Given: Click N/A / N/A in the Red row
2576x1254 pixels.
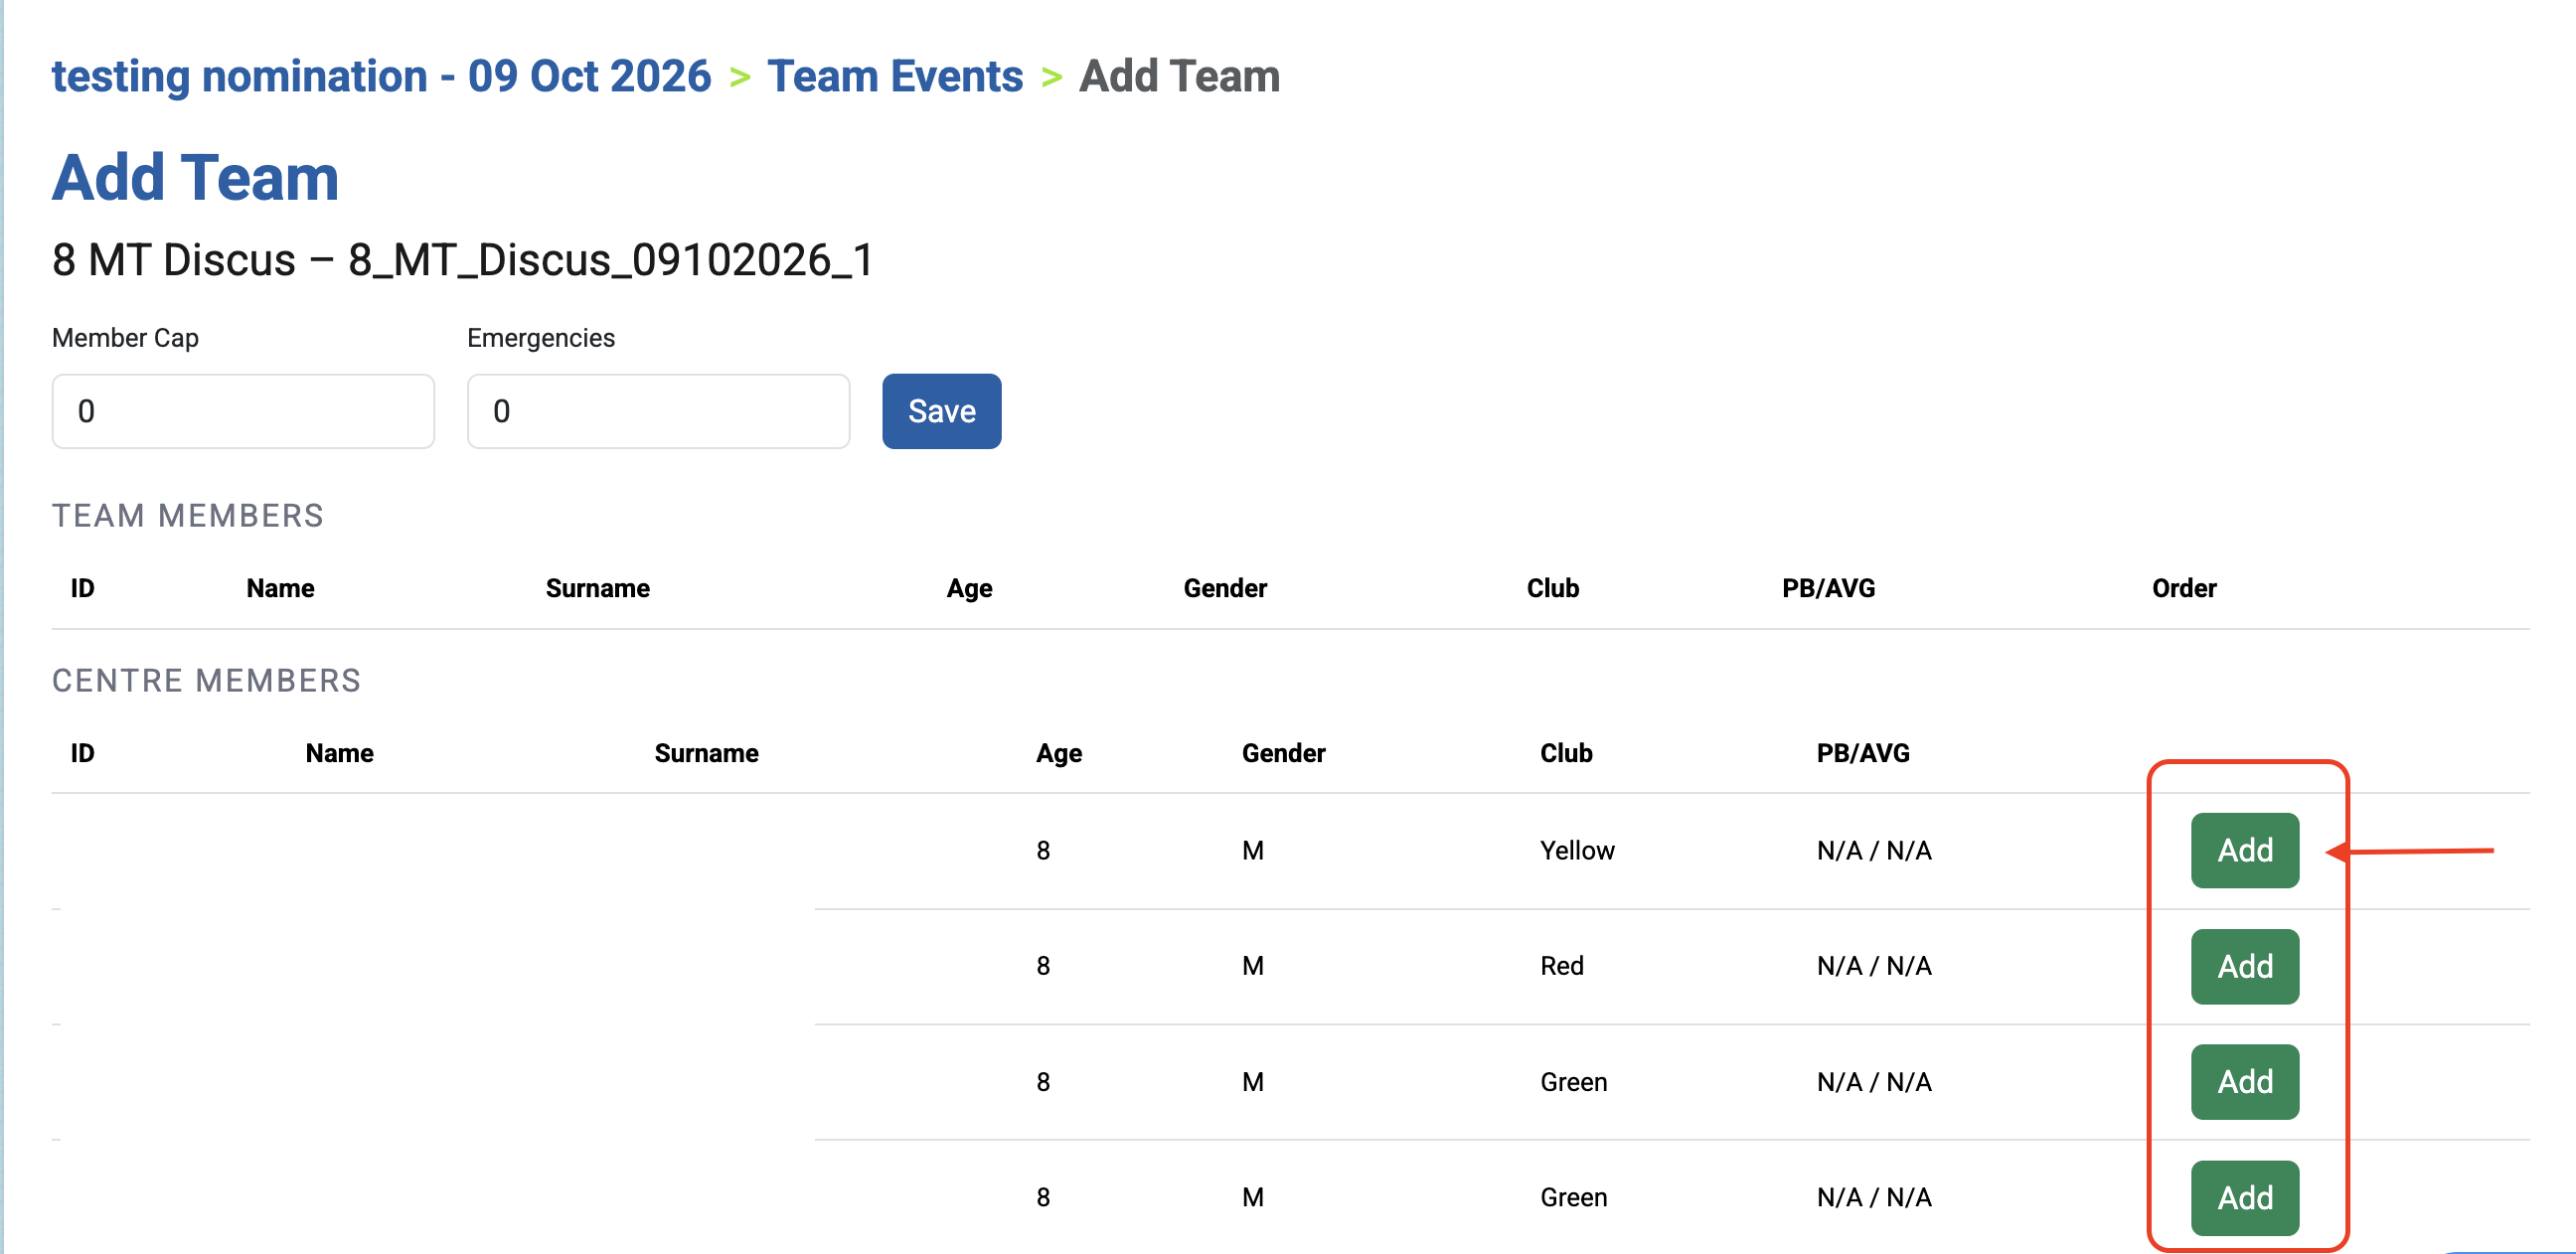Looking at the screenshot, I should 1874,966.
